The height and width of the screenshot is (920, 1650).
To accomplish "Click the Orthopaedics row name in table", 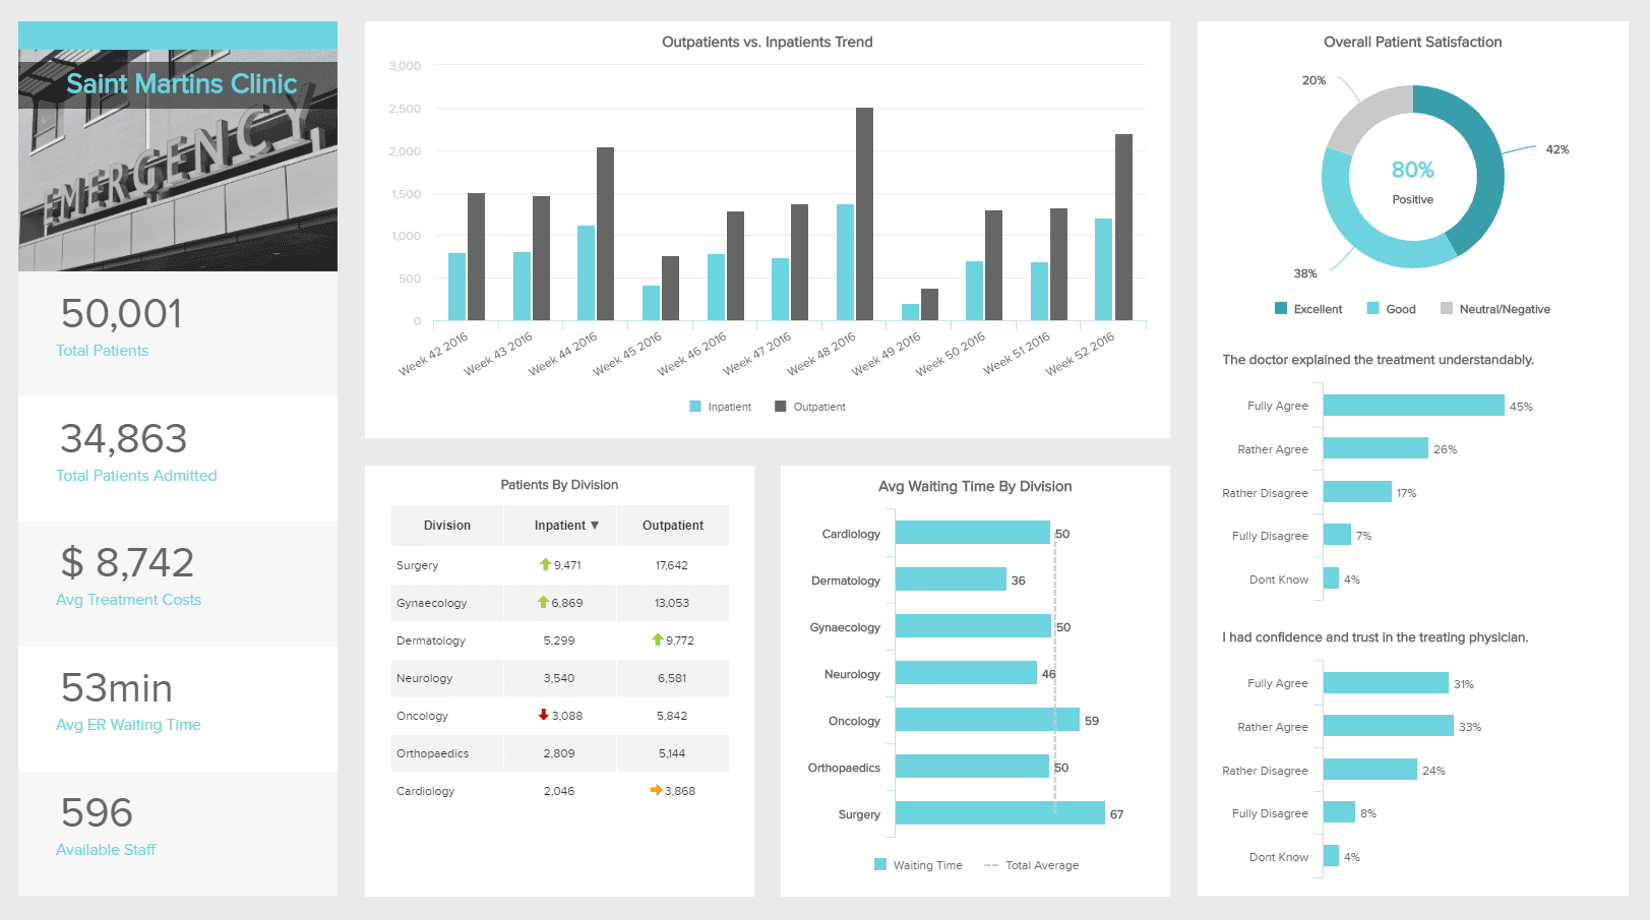I will click(x=433, y=753).
